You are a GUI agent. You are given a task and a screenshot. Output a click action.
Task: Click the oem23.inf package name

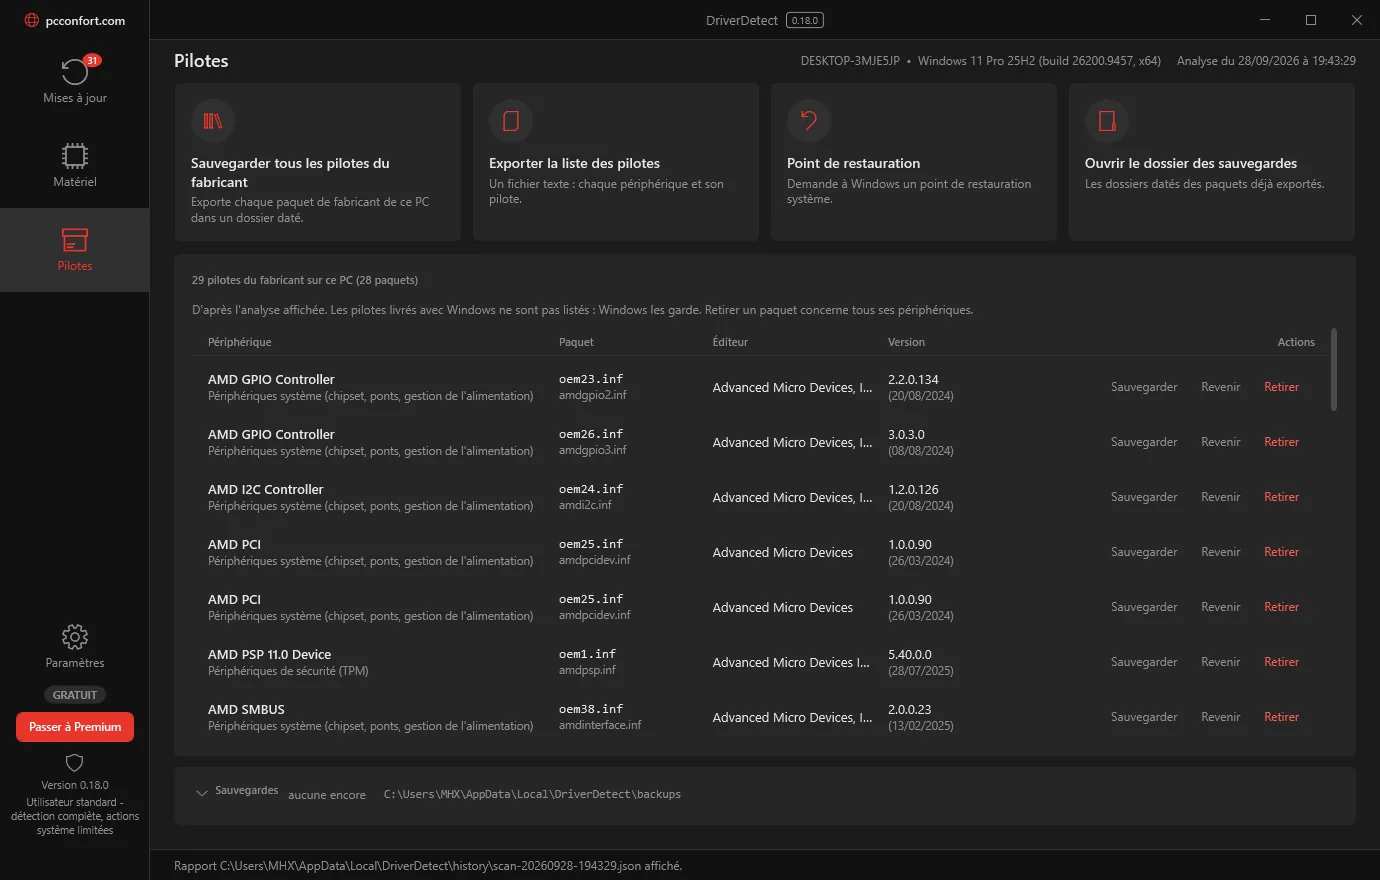pos(591,379)
